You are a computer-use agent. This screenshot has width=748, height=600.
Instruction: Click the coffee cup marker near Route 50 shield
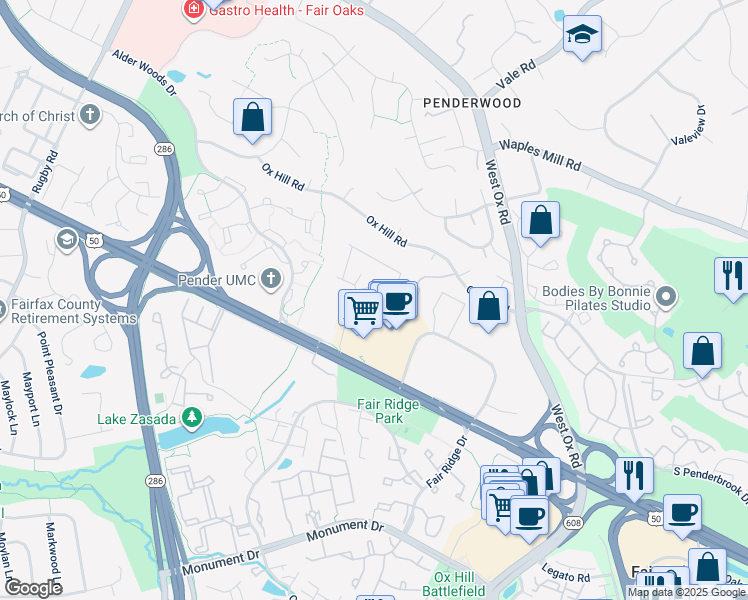(682, 516)
